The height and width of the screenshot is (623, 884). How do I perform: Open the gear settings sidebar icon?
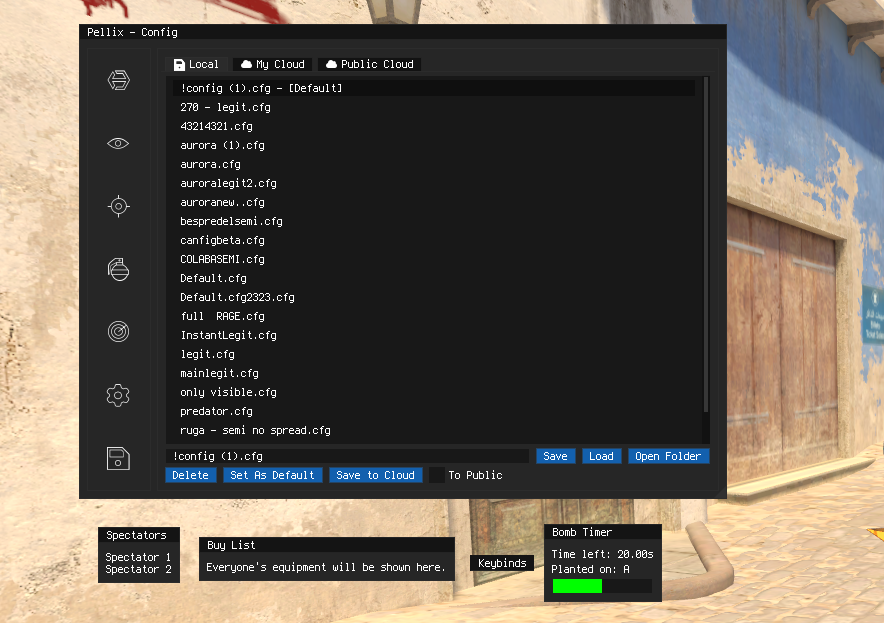[118, 395]
